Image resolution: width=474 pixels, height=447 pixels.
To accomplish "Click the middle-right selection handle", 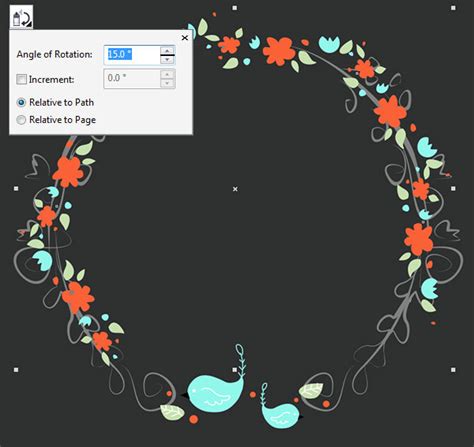I will tap(453, 189).
